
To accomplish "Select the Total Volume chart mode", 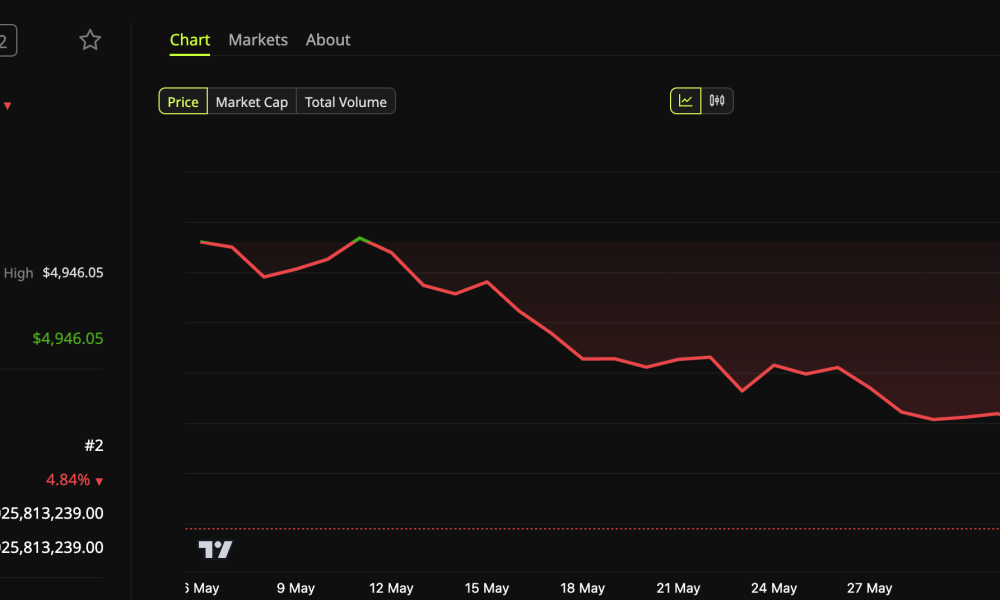I will point(346,101).
